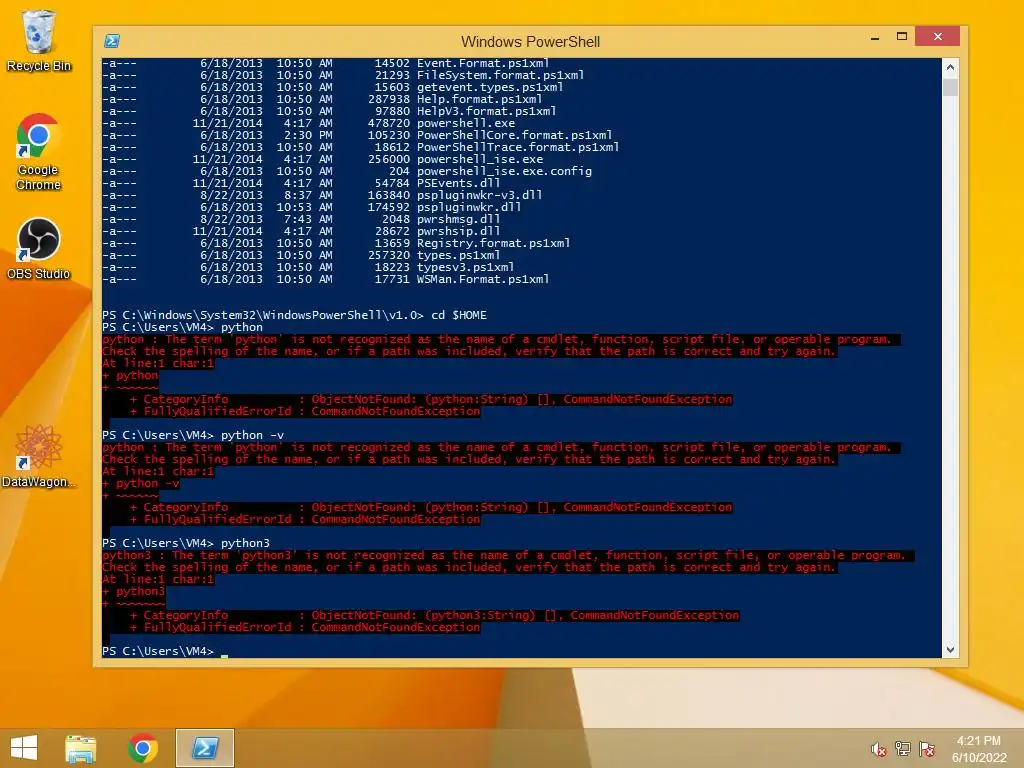Open File Explorer from the taskbar
The height and width of the screenshot is (768, 1024).
pyautogui.click(x=81, y=748)
